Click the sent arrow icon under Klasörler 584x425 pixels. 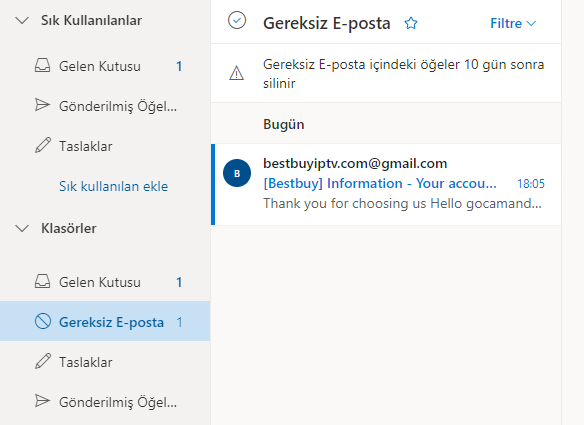pos(42,401)
